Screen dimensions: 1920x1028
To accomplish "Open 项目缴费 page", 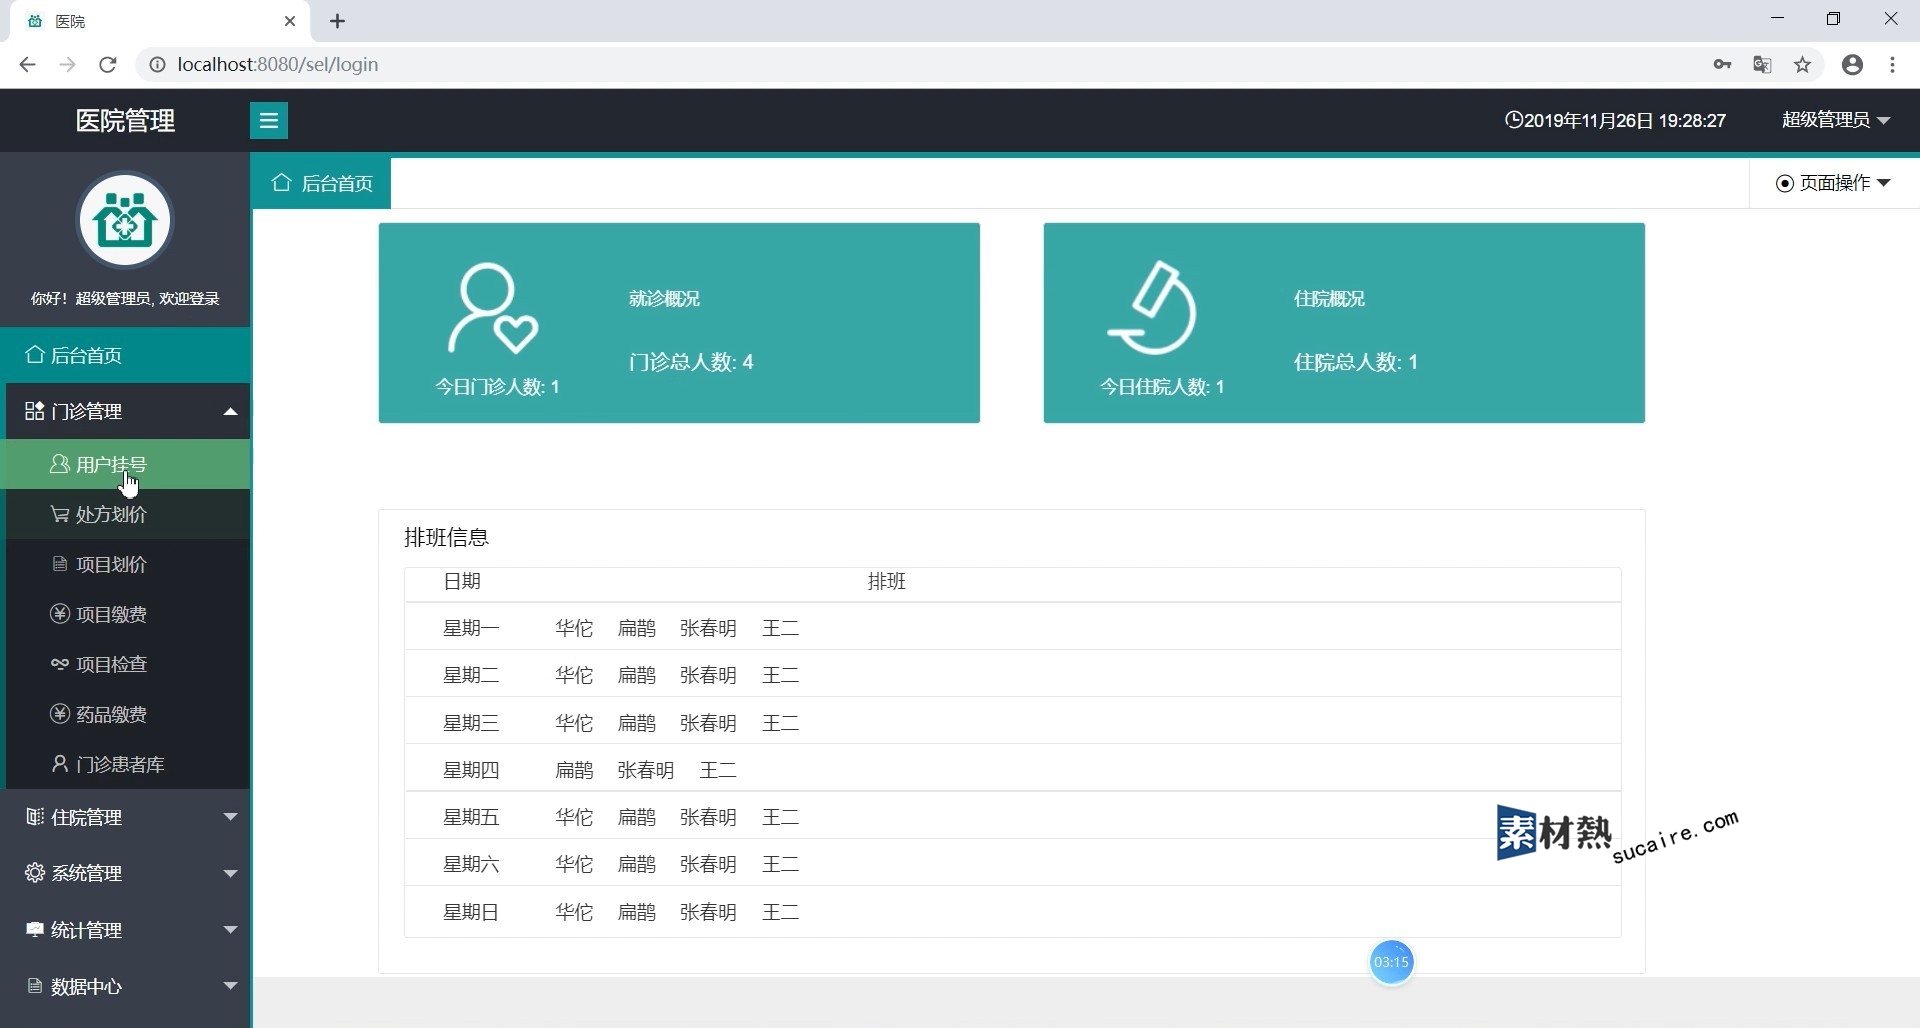I will point(125,614).
